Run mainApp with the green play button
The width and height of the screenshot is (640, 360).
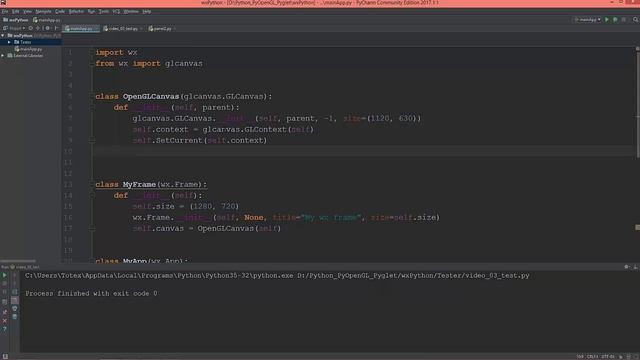point(607,20)
